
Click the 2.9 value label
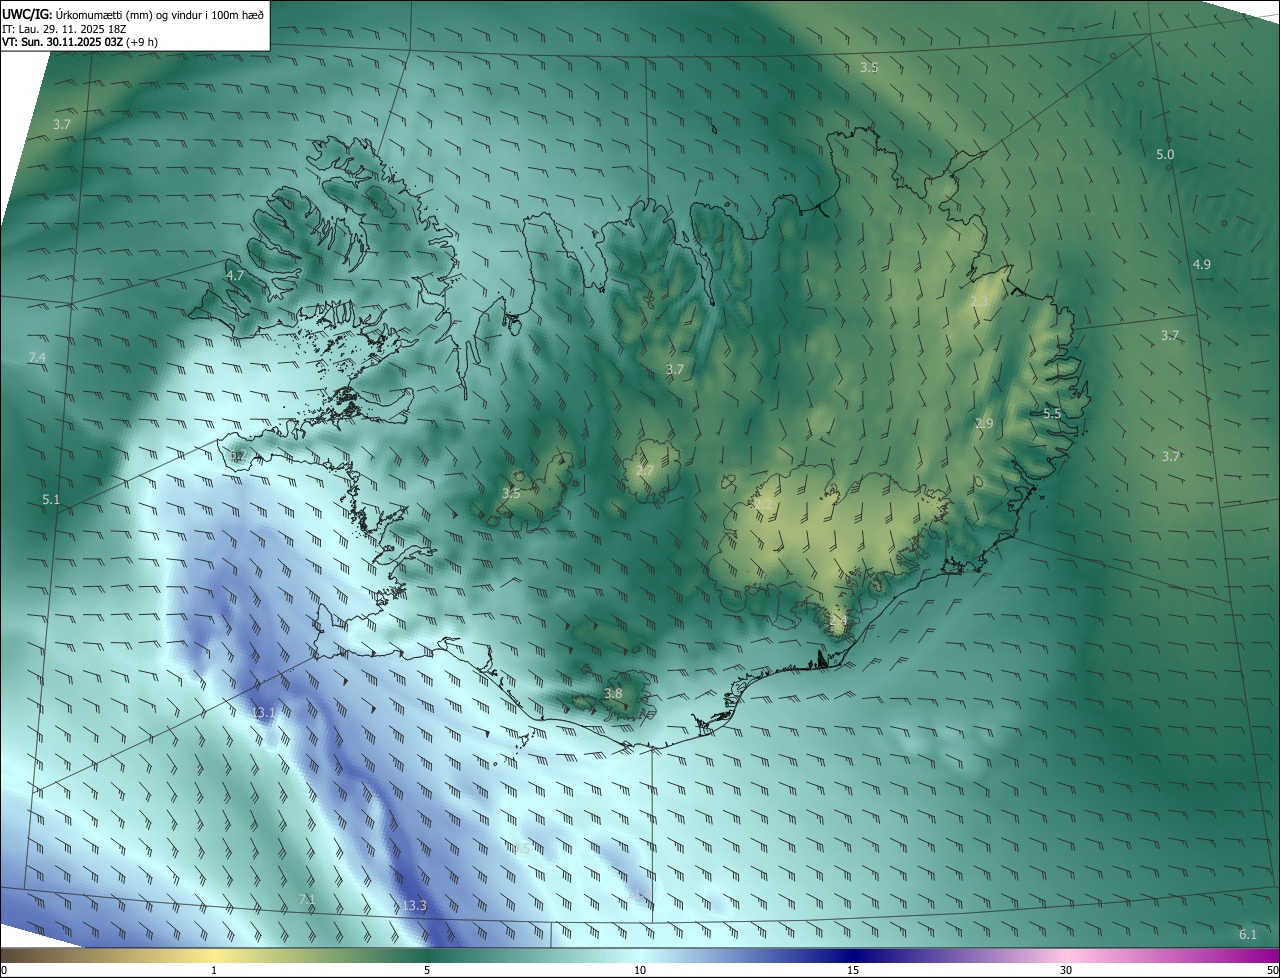pyautogui.click(x=984, y=424)
